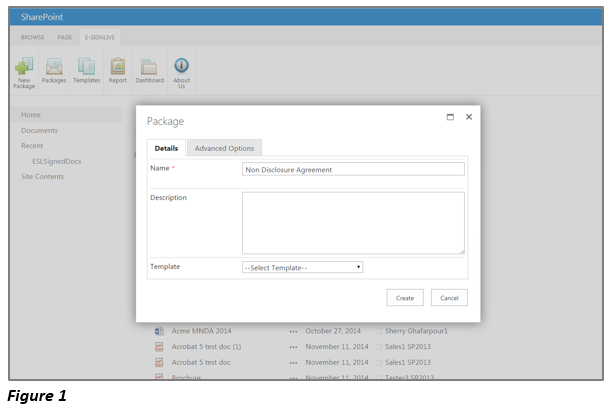Click the About Us info icon
The image size is (612, 411).
click(x=181, y=65)
